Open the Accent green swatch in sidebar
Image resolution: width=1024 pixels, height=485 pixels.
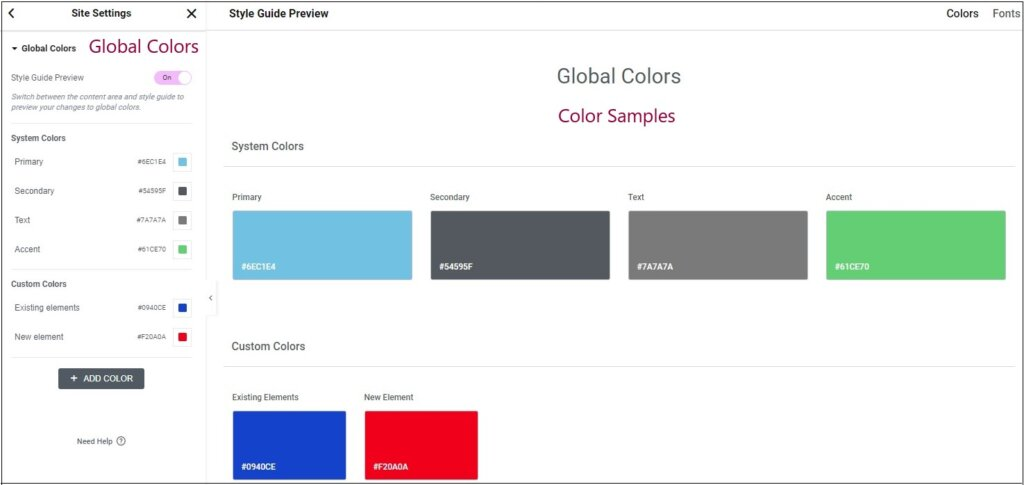(182, 249)
